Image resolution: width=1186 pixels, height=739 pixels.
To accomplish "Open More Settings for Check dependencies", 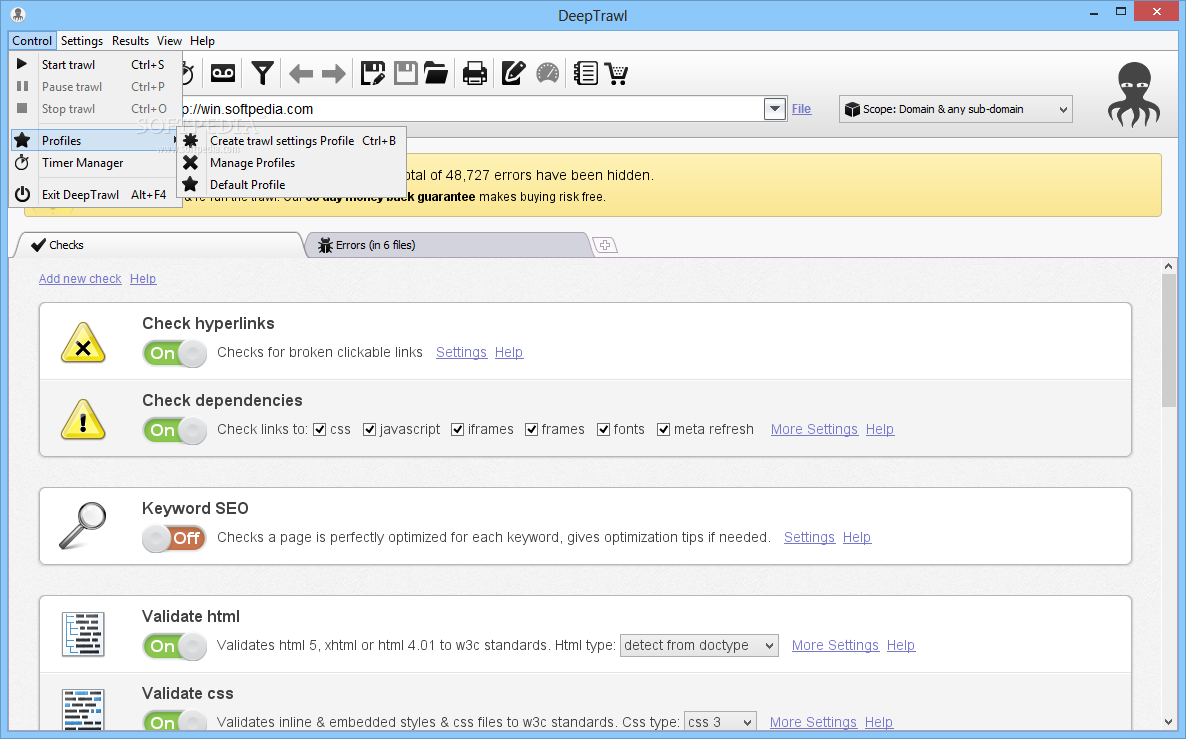I will coord(814,430).
